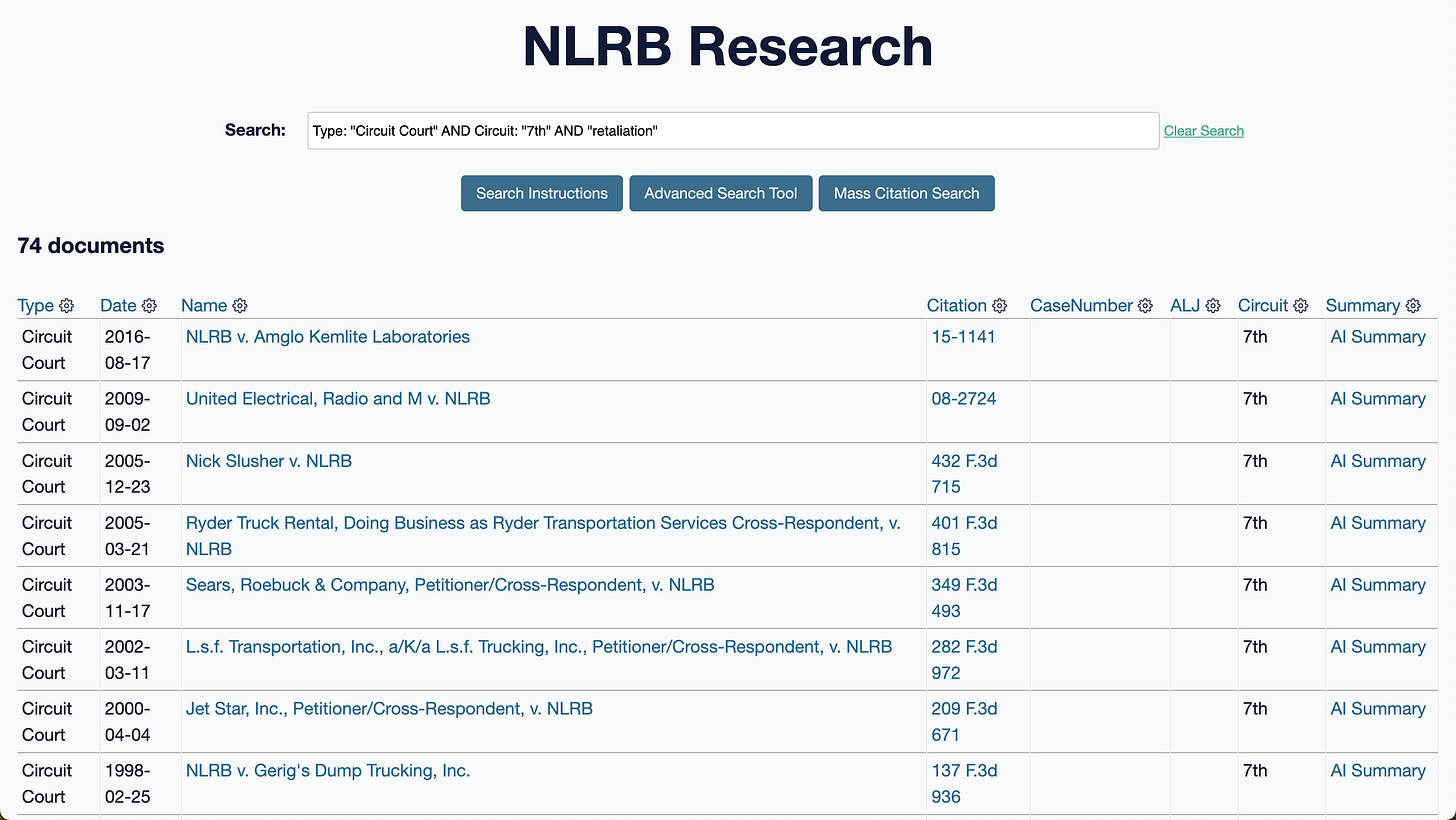
Task: Open AI Summary for L.s.f. Transportation row
Action: click(1378, 647)
